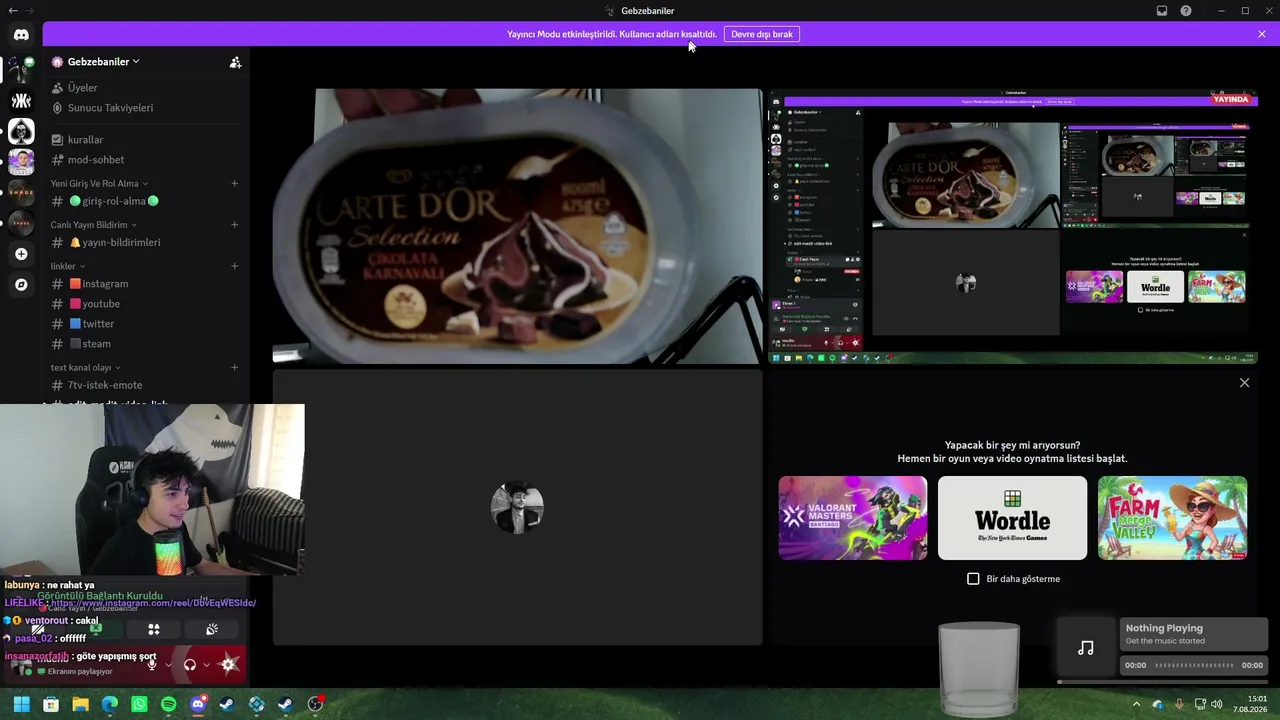Click the media widget progress bar
The height and width of the screenshot is (720, 1280).
tap(1162, 682)
